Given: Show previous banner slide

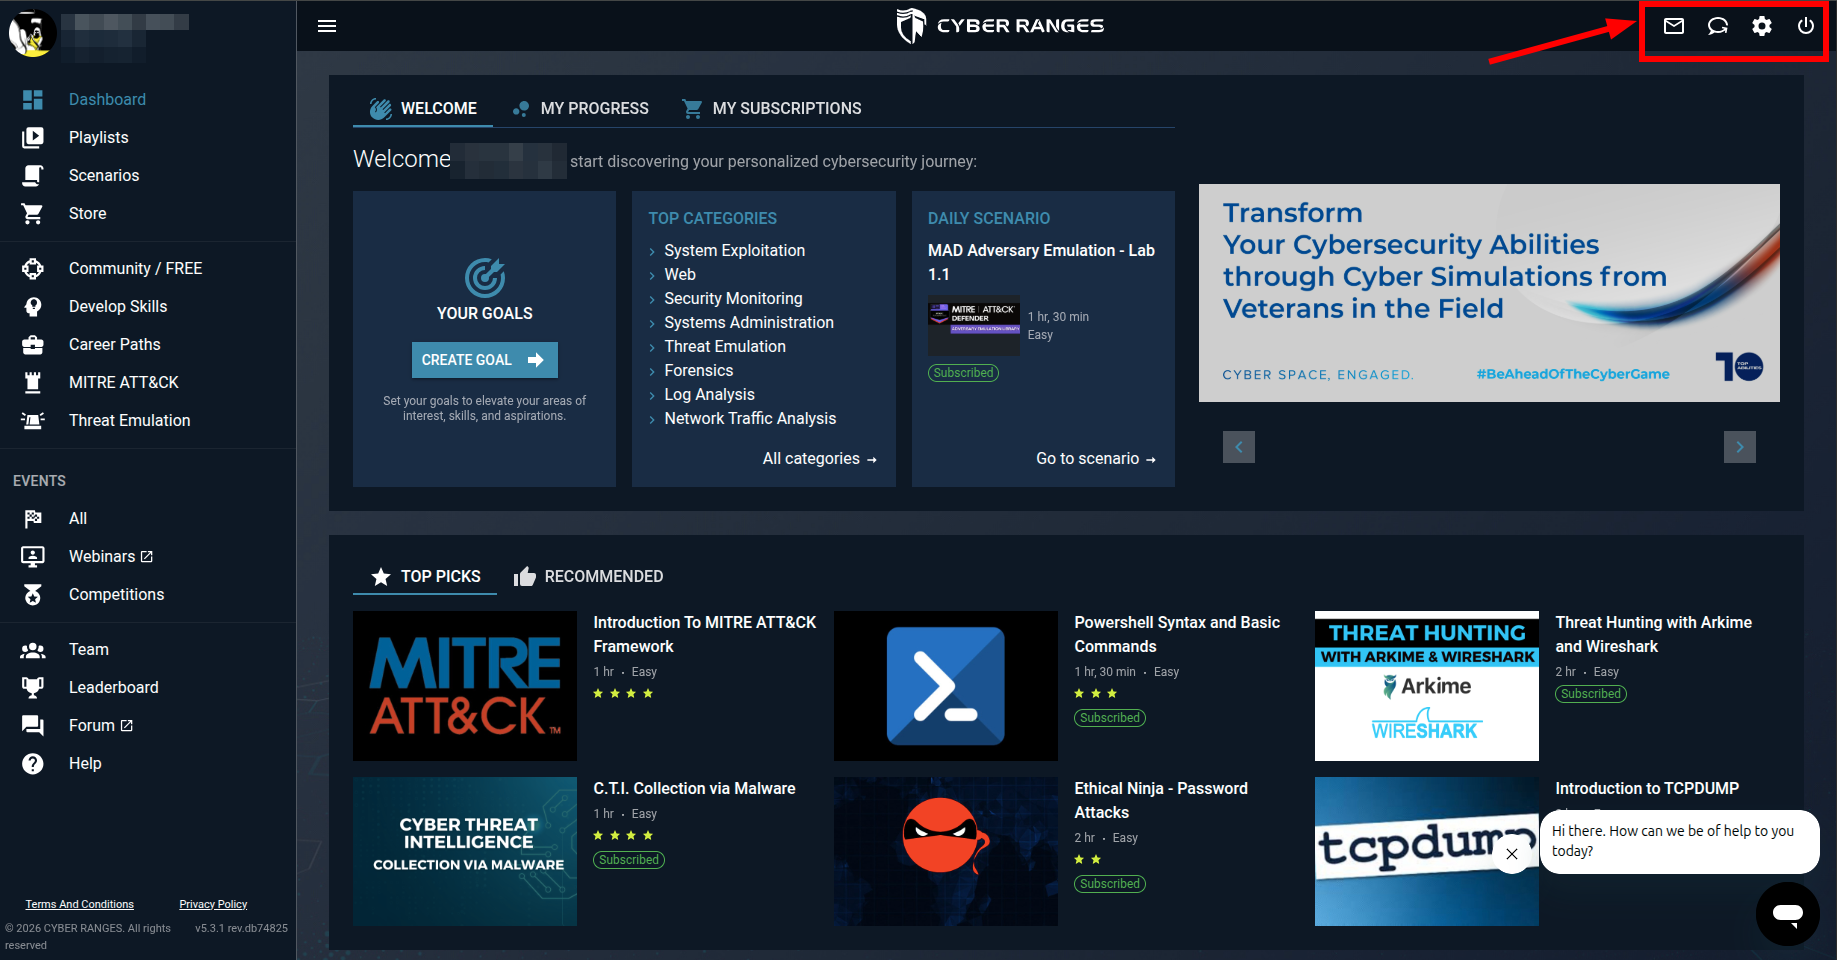Looking at the screenshot, I should pyautogui.click(x=1239, y=447).
